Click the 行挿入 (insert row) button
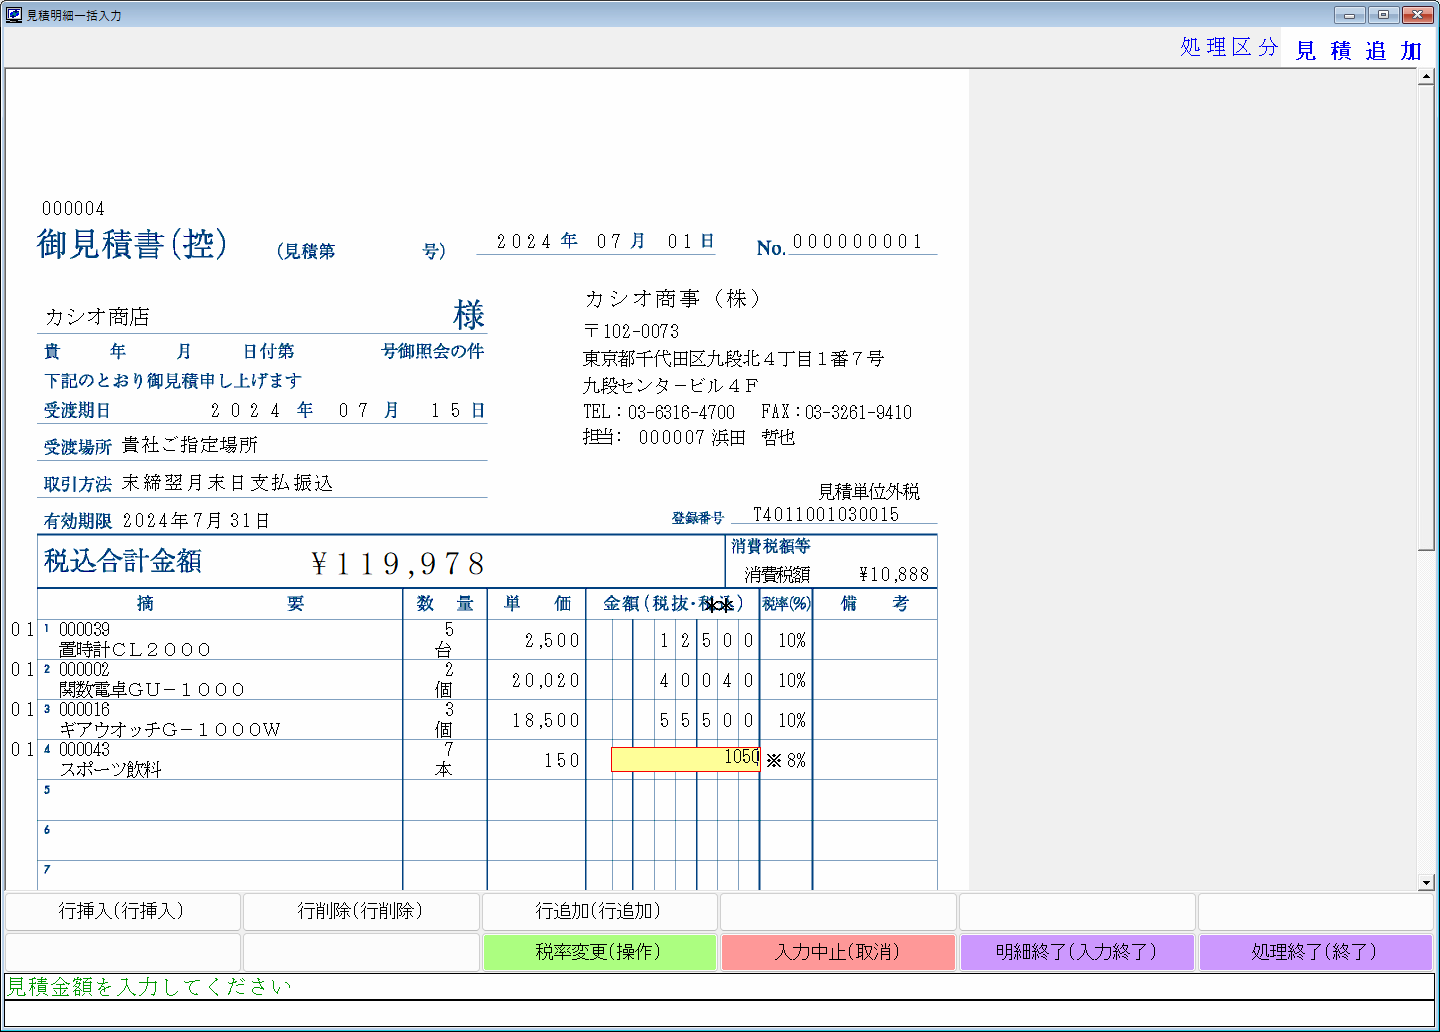 pyautogui.click(x=122, y=911)
